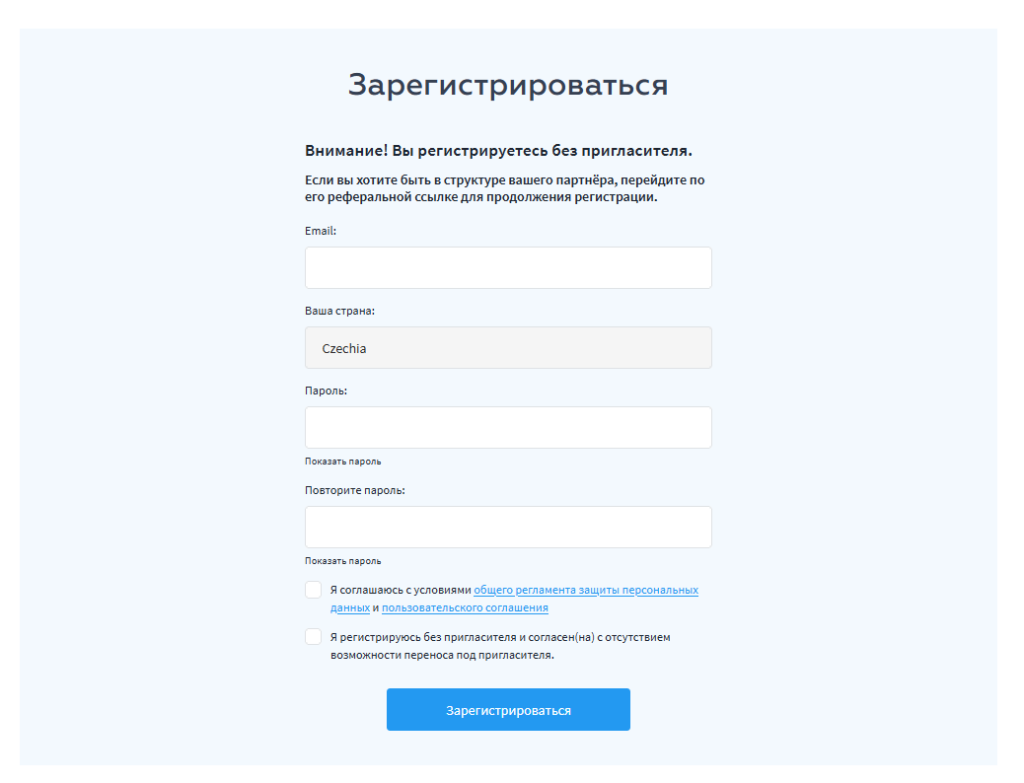Open общего регламента защиты персональных link
This screenshot has height=783, width=1024.
[x=586, y=590]
